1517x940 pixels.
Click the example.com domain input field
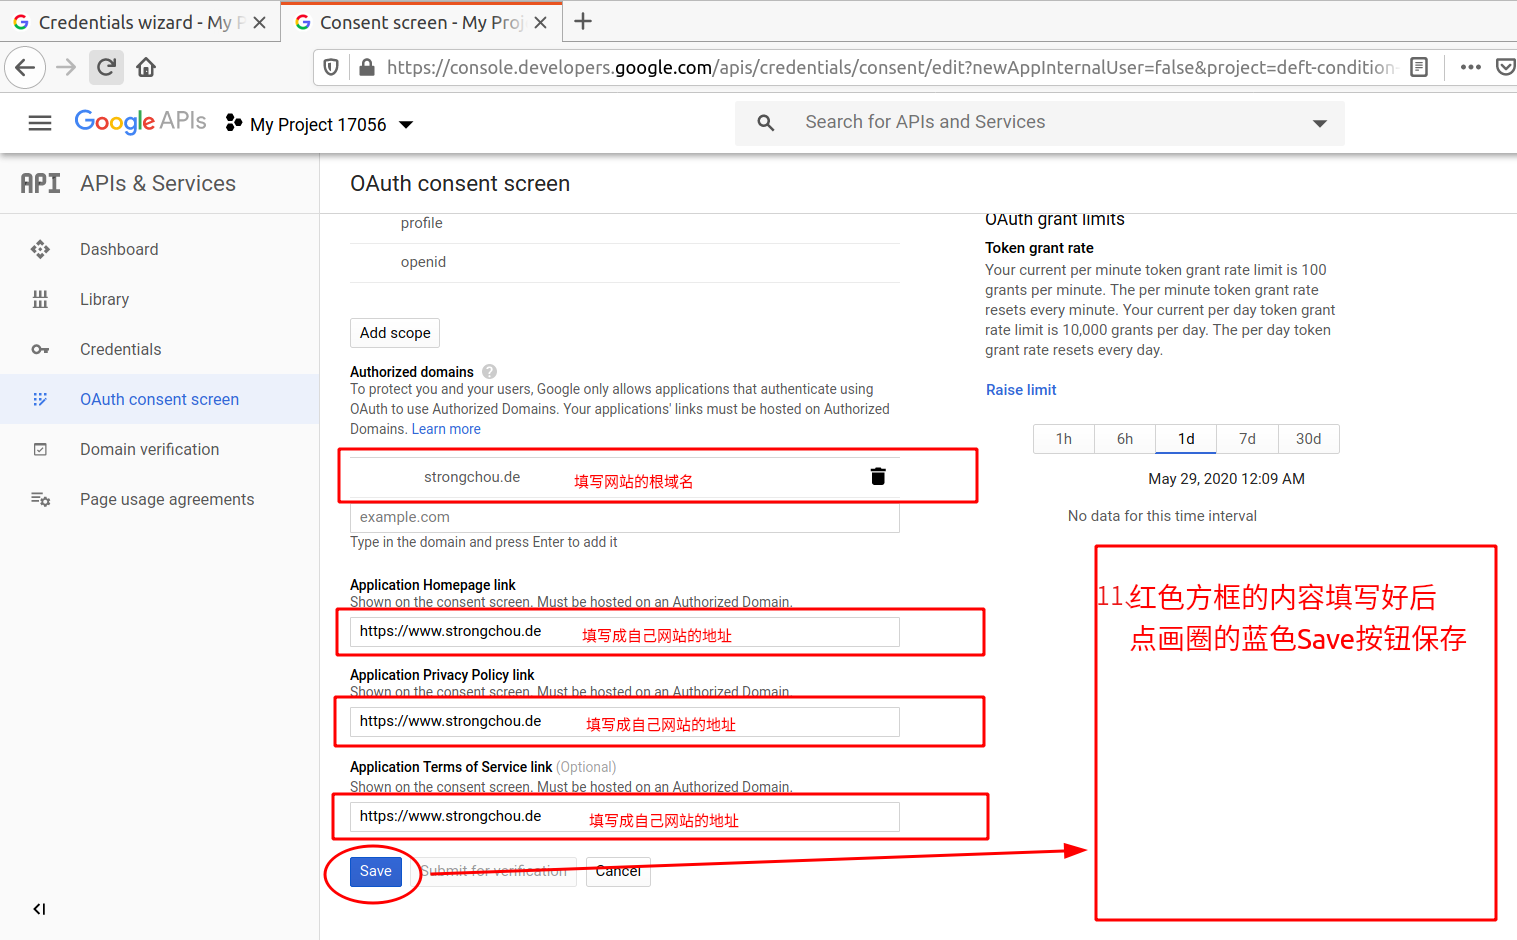(x=625, y=517)
